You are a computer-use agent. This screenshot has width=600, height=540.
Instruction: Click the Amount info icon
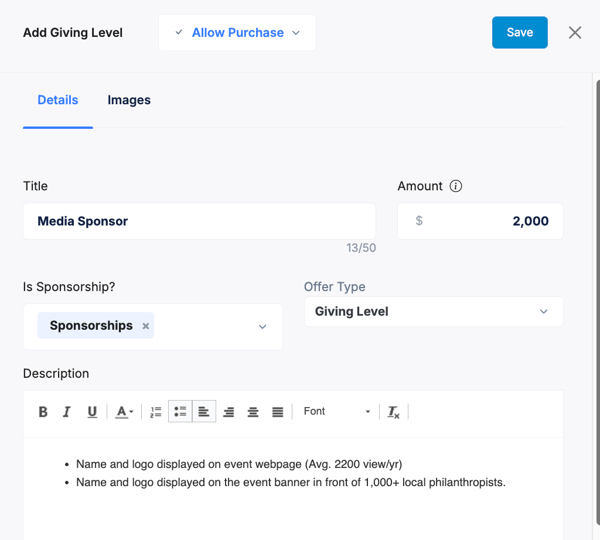tap(456, 186)
